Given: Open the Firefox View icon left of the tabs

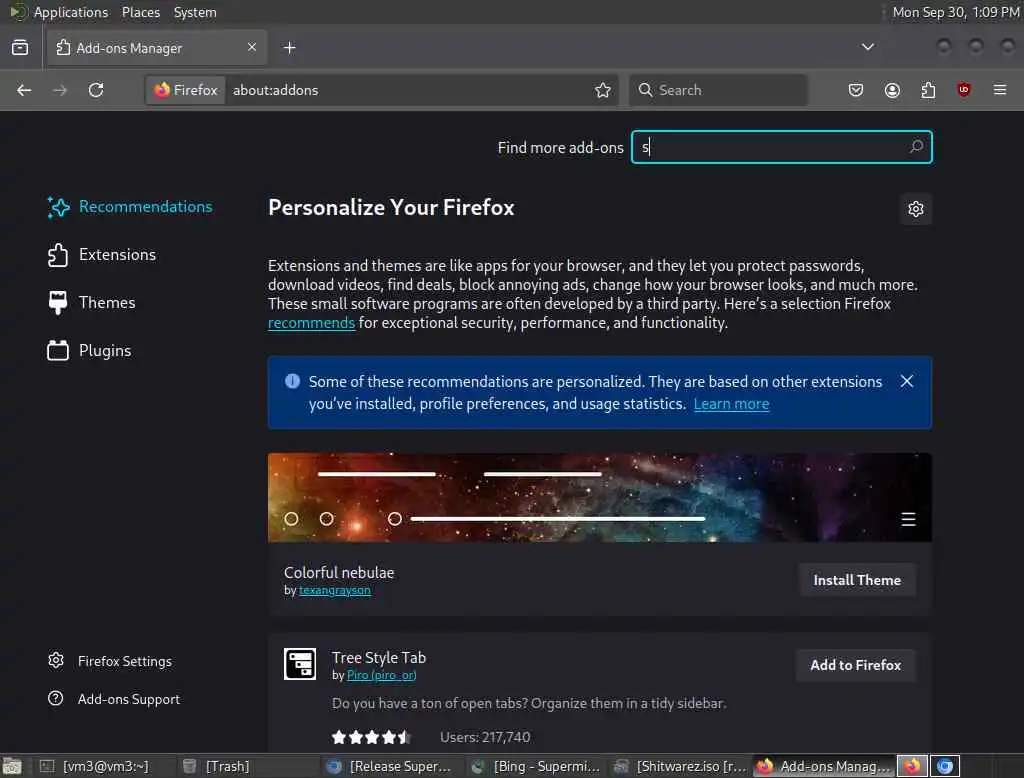Looking at the screenshot, I should coord(20,48).
